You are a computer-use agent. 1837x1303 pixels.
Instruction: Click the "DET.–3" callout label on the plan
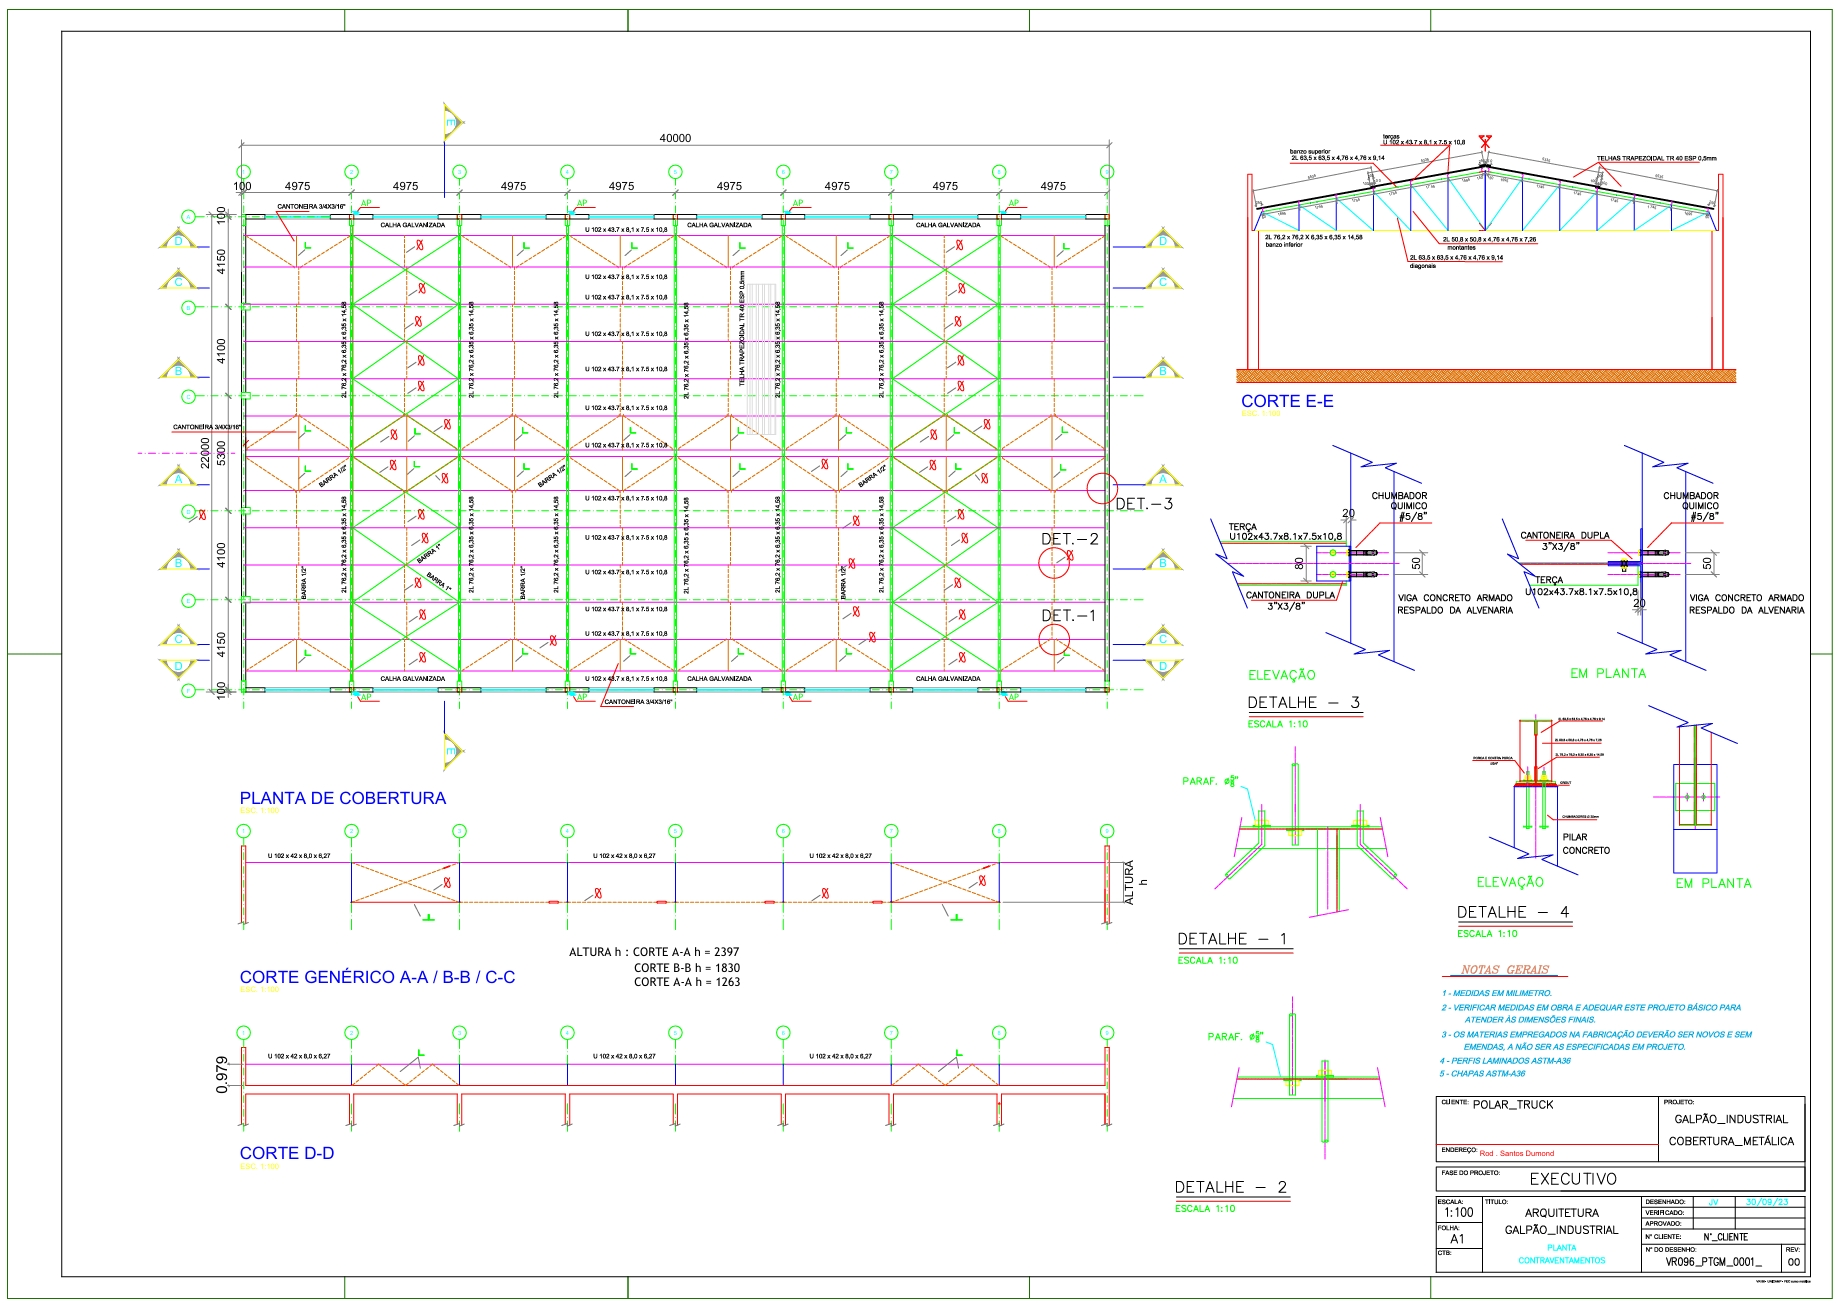click(1144, 504)
